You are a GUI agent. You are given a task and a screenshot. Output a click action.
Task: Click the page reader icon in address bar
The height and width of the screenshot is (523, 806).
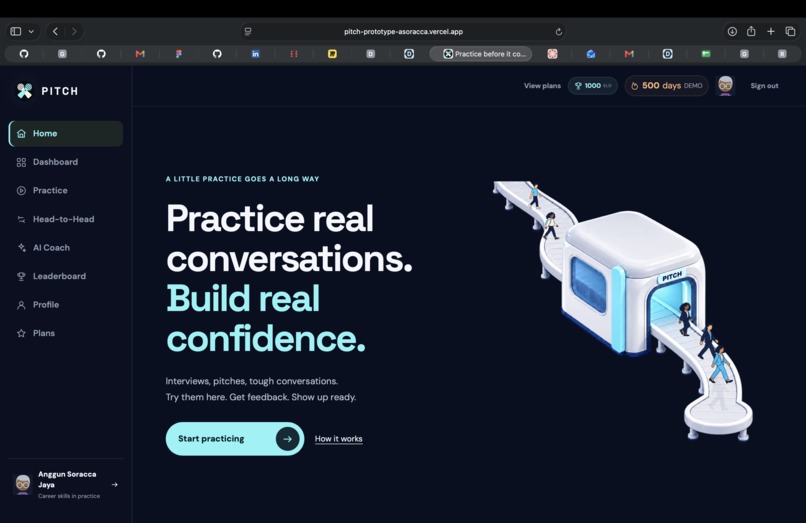click(x=248, y=31)
